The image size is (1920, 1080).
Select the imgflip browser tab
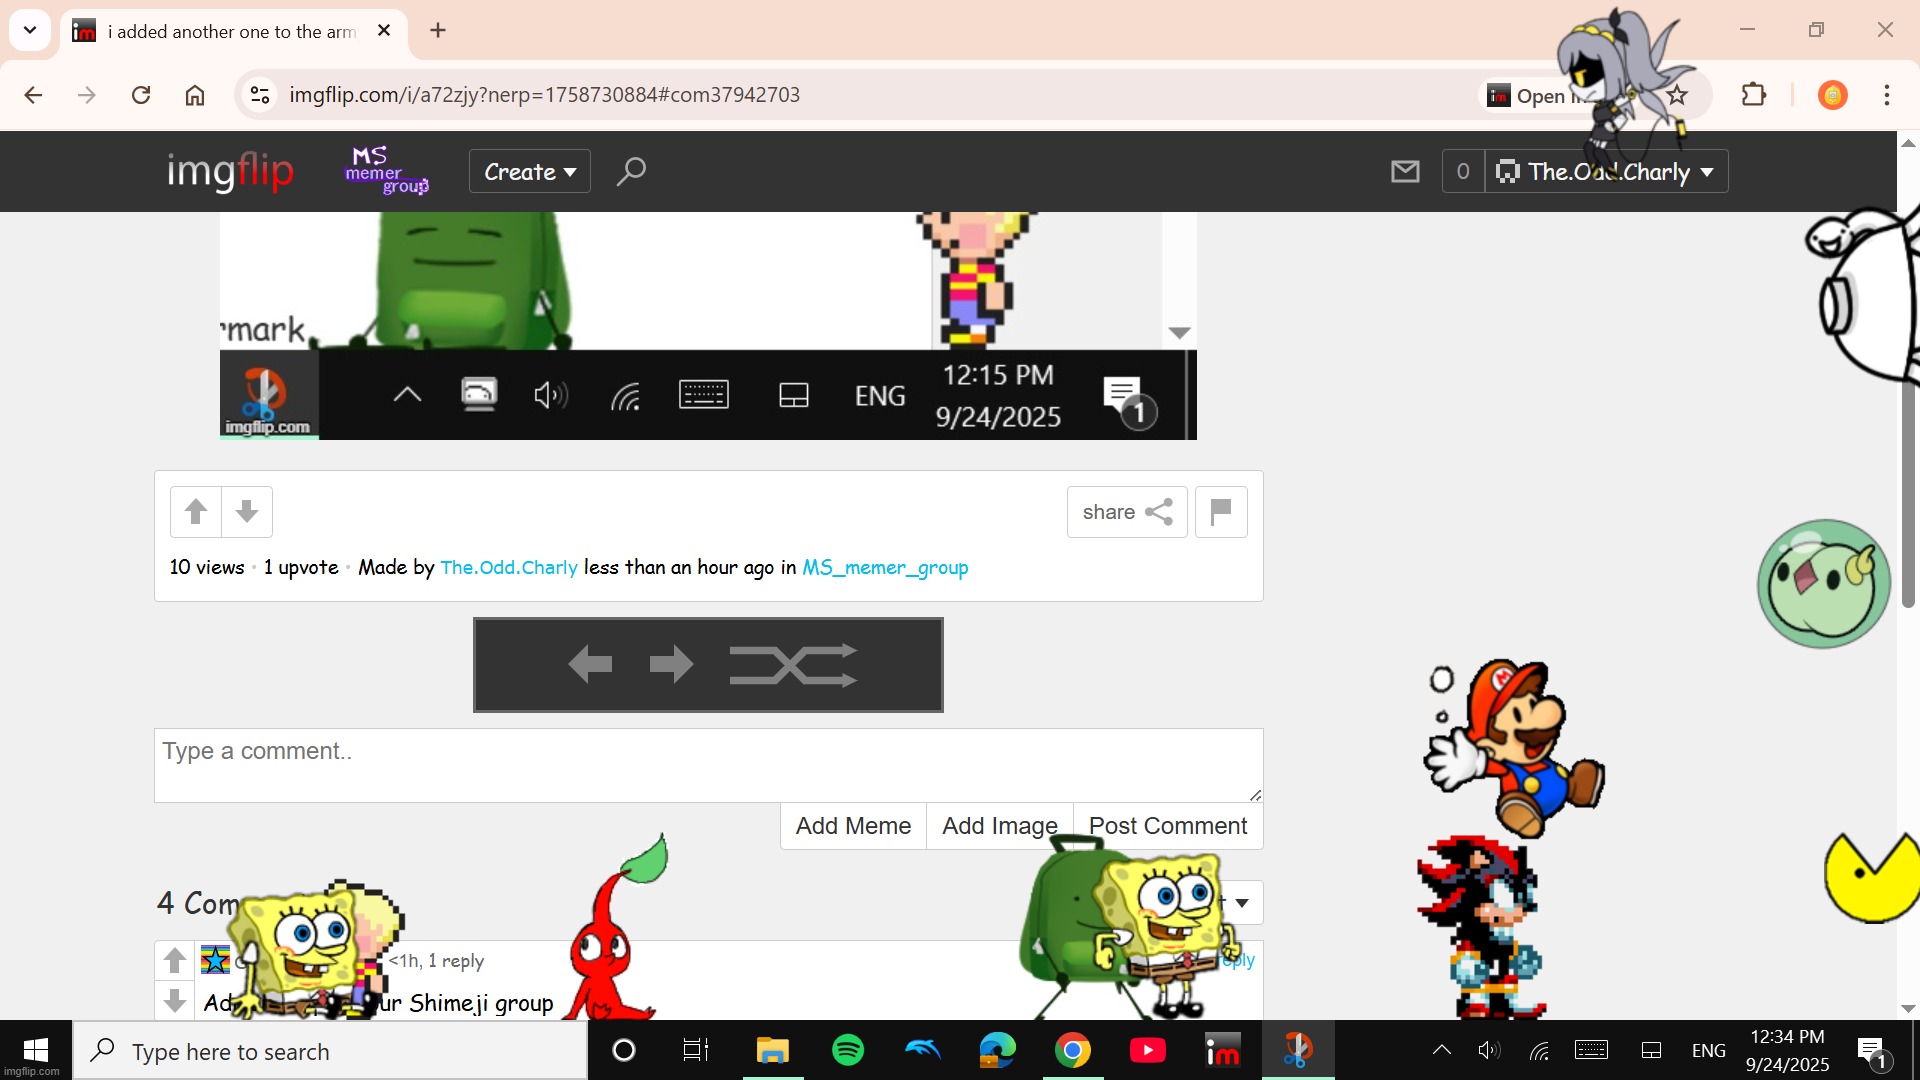230,31
